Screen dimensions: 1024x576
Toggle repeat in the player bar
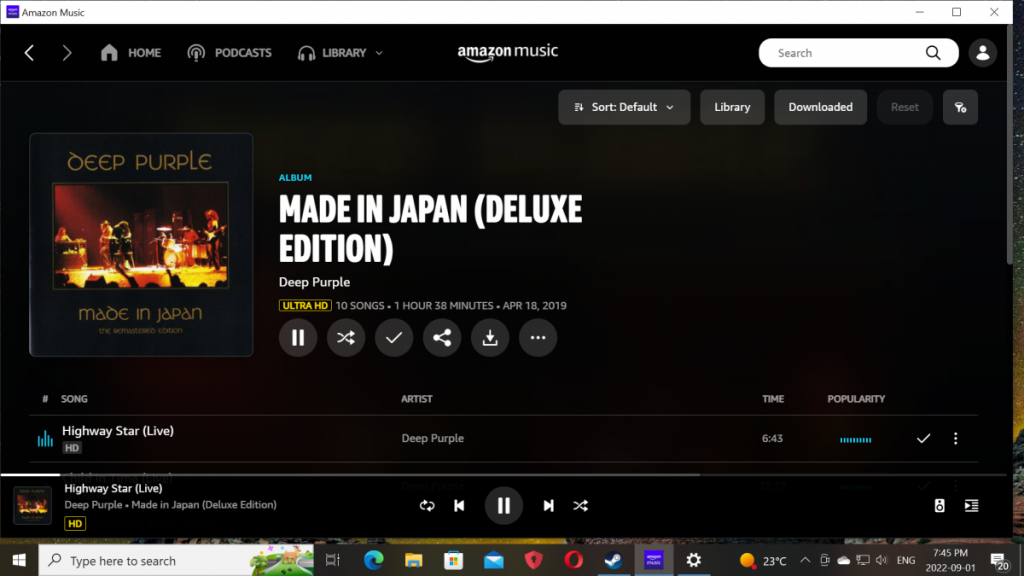[427, 505]
